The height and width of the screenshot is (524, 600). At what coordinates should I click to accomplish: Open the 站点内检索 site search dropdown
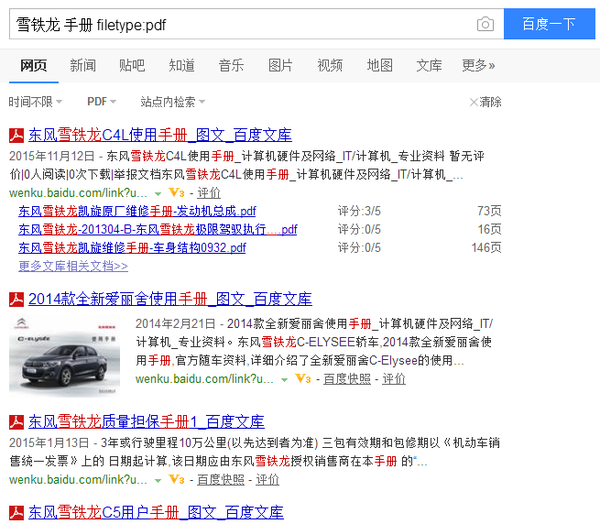coord(173,102)
